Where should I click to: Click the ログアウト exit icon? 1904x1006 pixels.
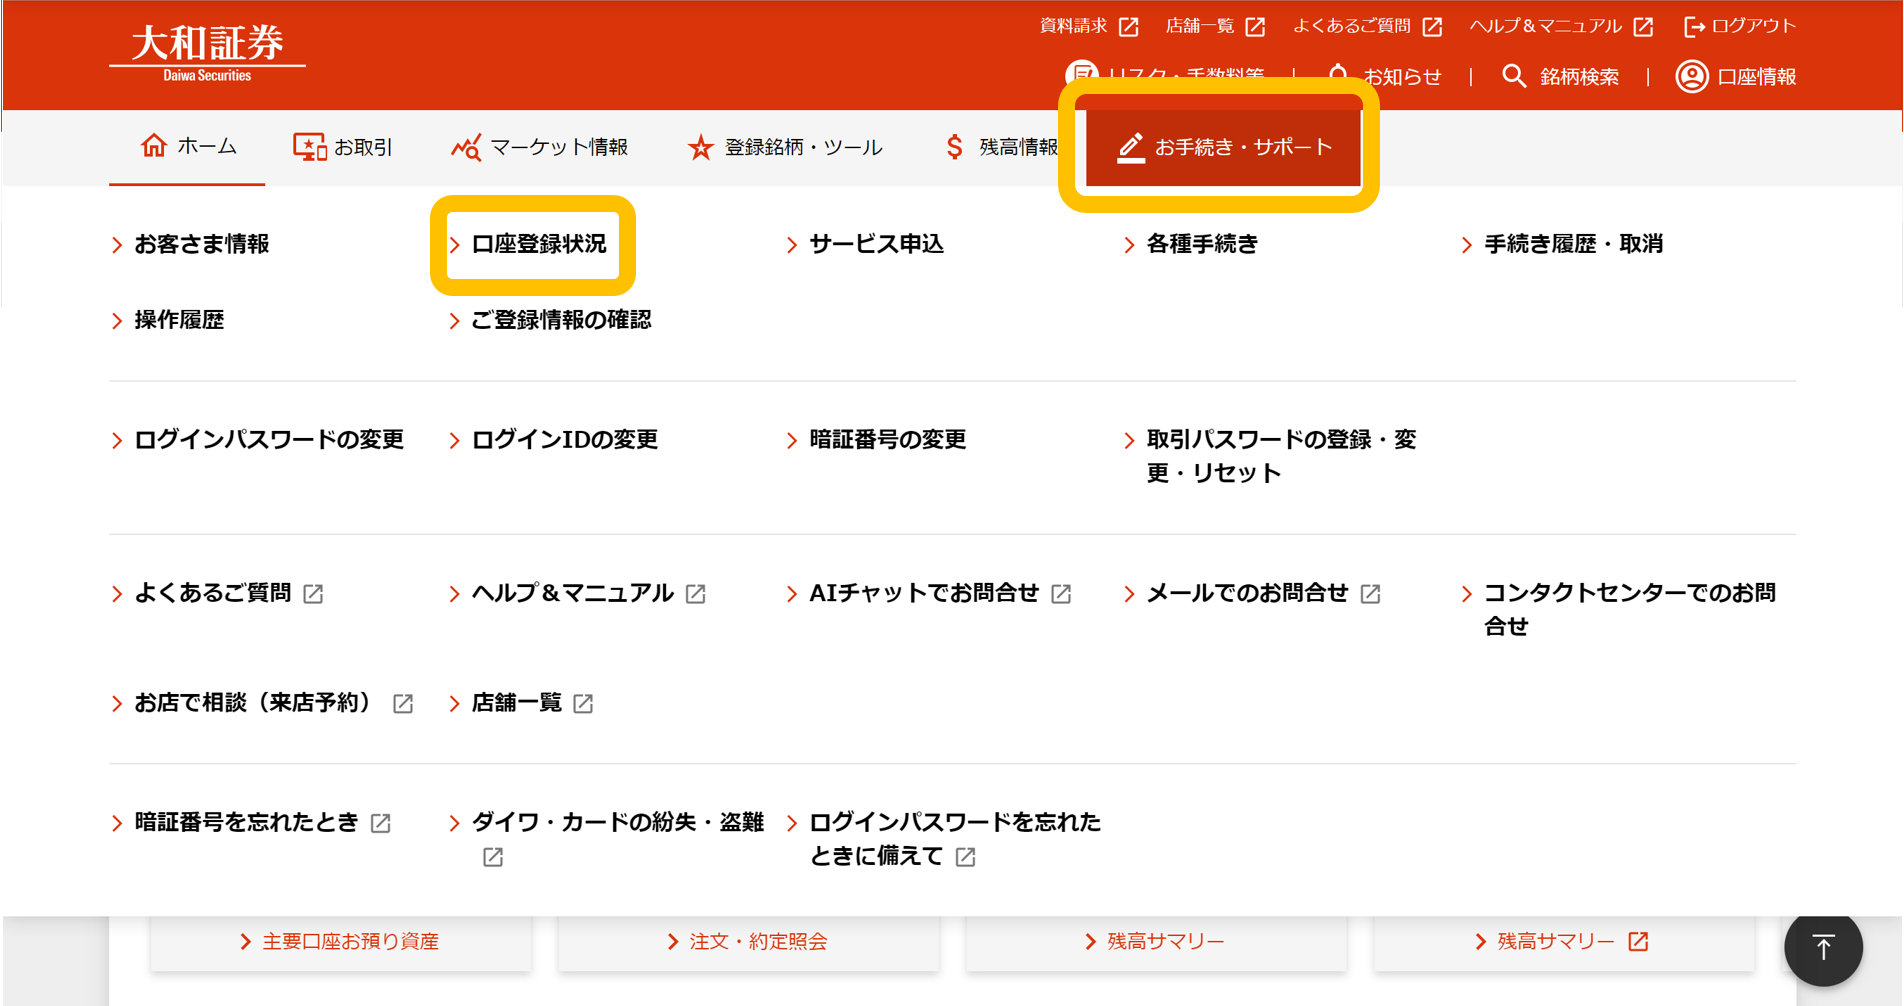[x=1694, y=27]
